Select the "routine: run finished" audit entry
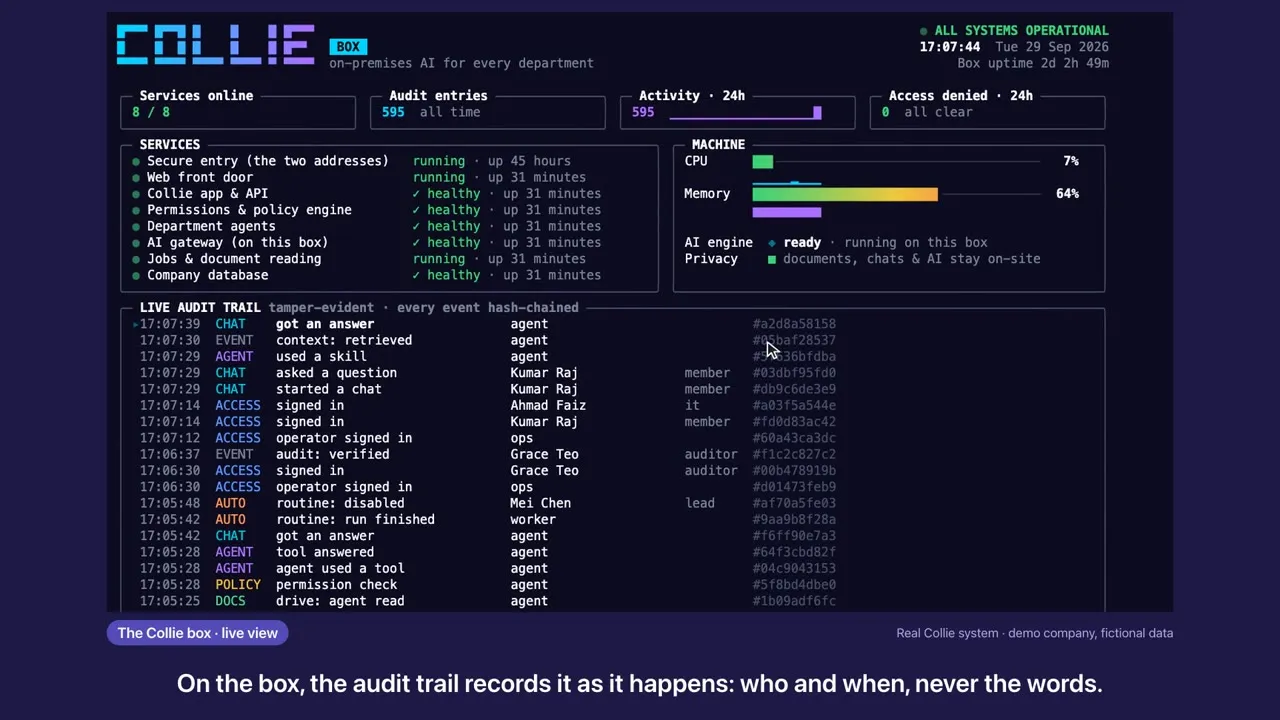This screenshot has width=1280, height=720. coord(355,520)
